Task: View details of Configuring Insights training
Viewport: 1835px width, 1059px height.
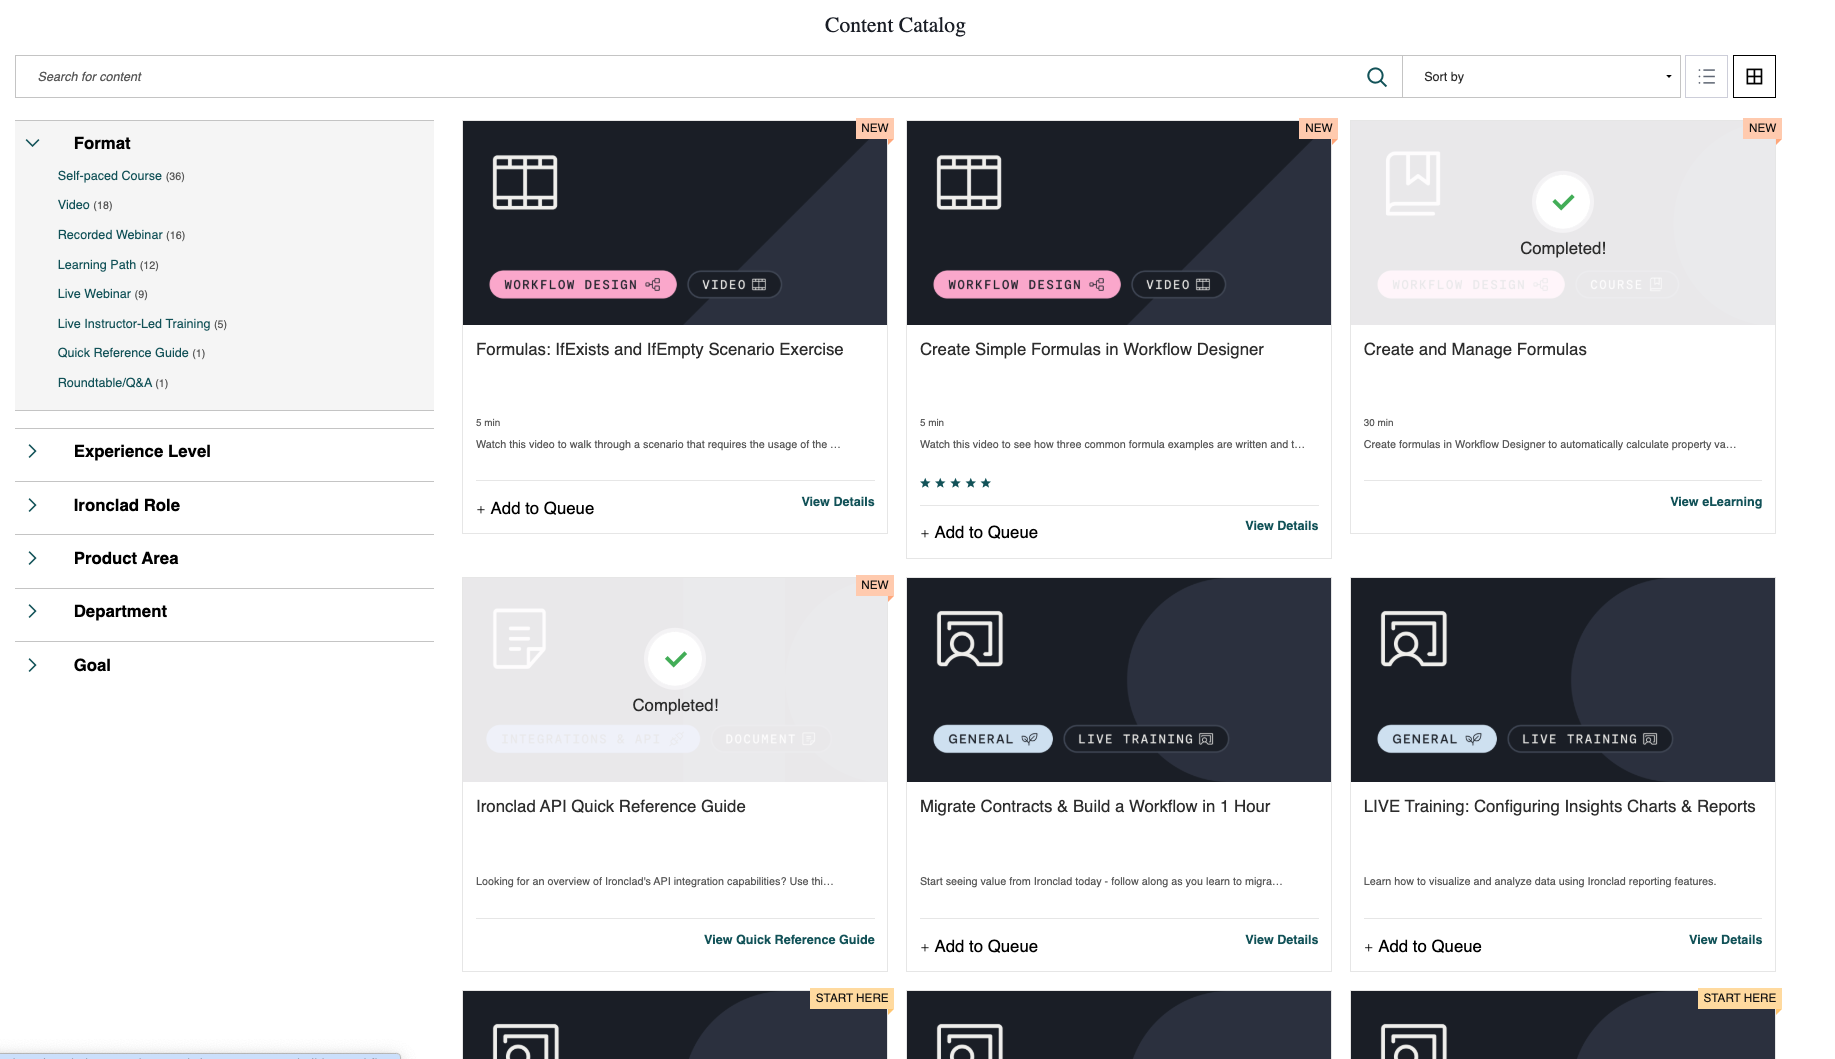Action: point(1726,940)
